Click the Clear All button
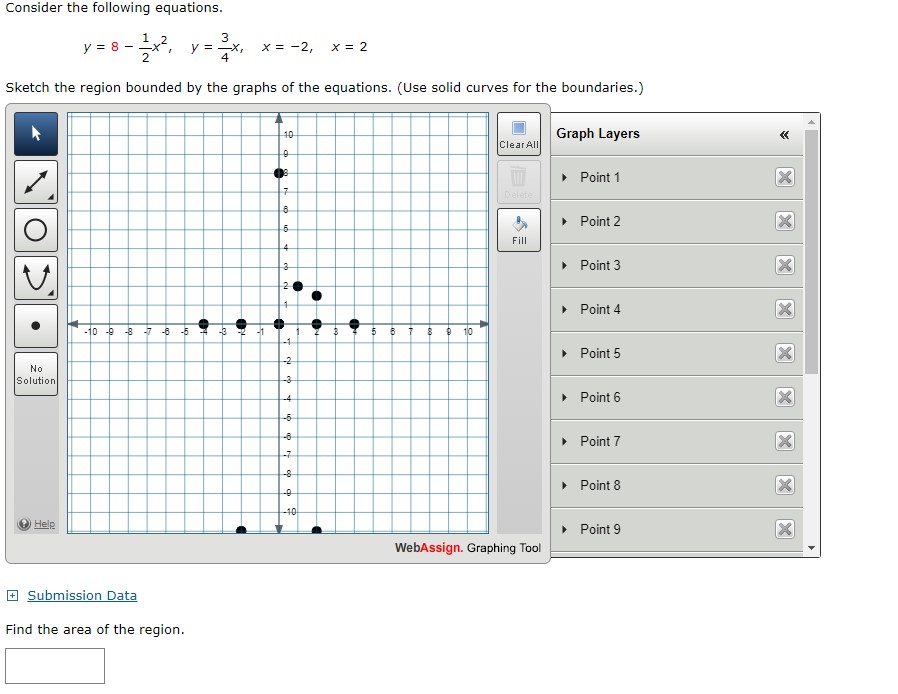898x694 pixels. coord(519,134)
